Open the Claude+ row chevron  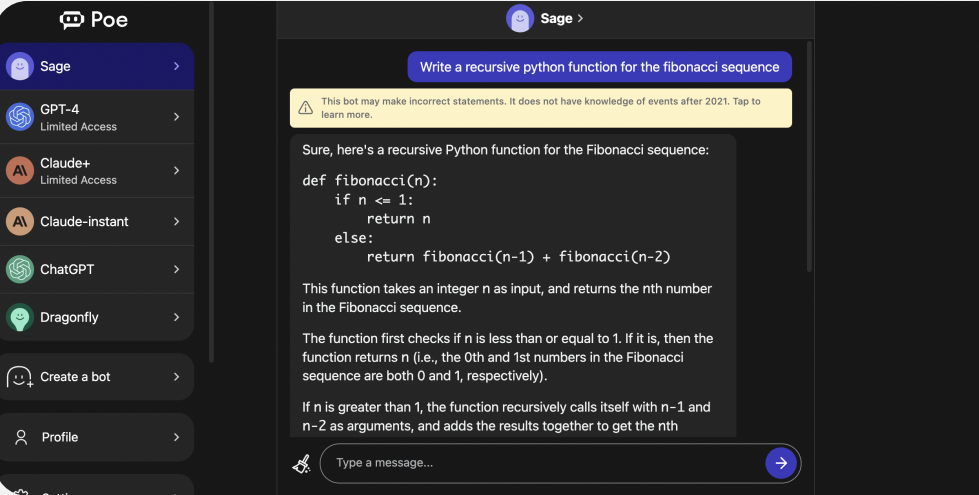pos(177,170)
